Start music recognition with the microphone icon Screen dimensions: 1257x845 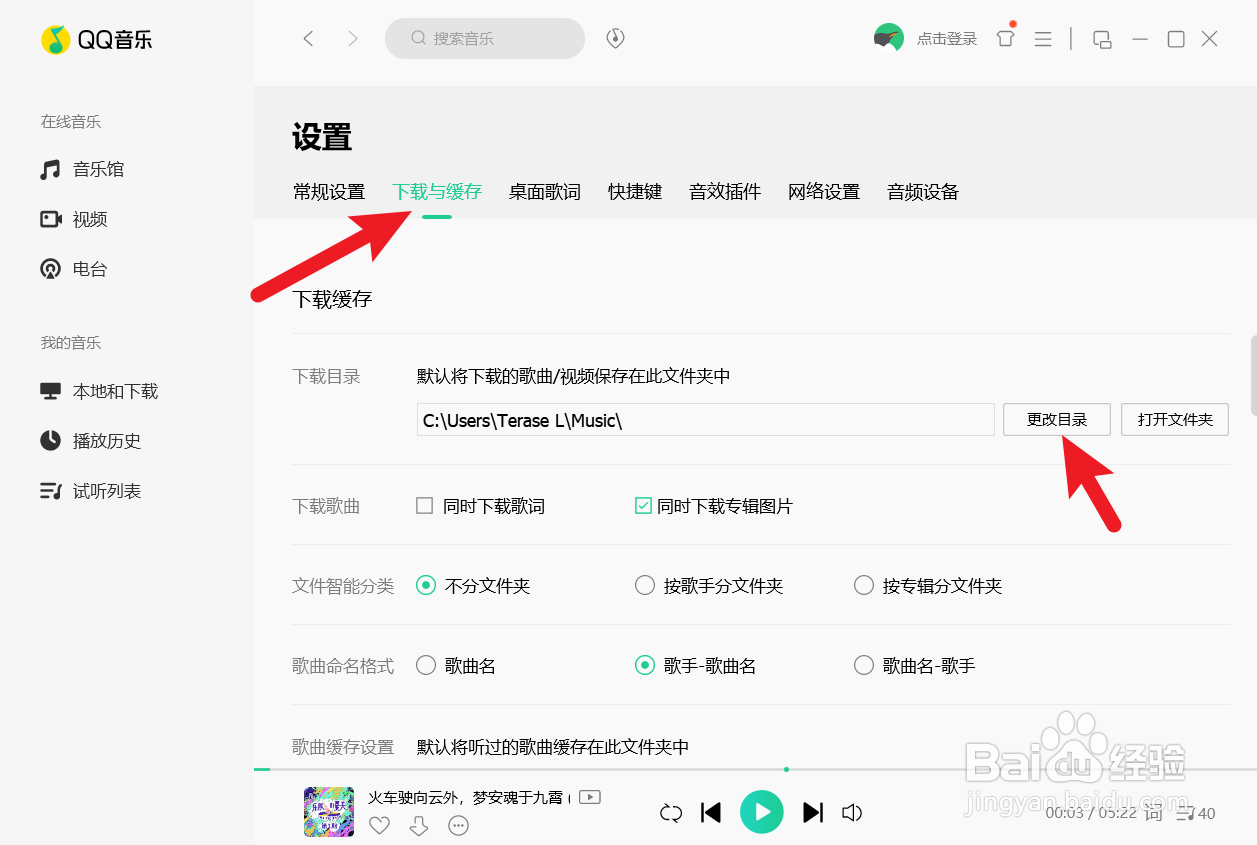click(x=615, y=37)
